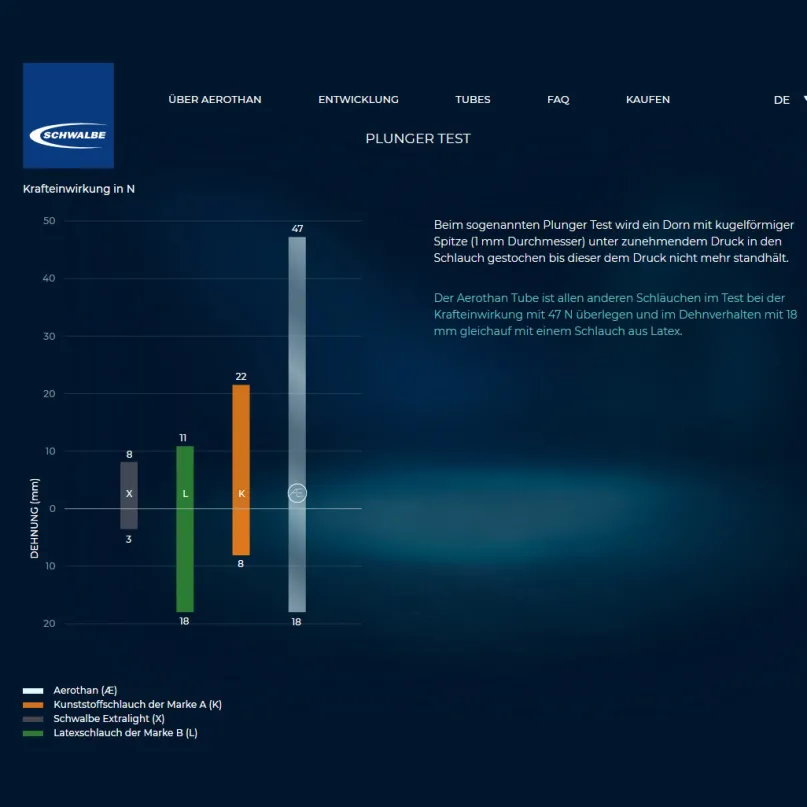This screenshot has height=807, width=807.
Task: Click grey Schwalbe Extralight legend swatch
Action: (x=33, y=719)
